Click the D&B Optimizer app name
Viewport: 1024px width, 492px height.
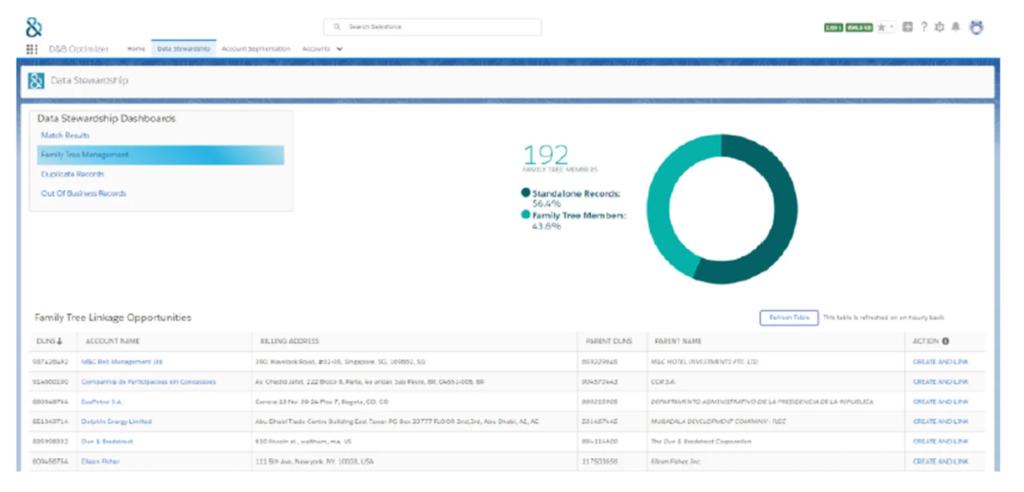point(79,49)
